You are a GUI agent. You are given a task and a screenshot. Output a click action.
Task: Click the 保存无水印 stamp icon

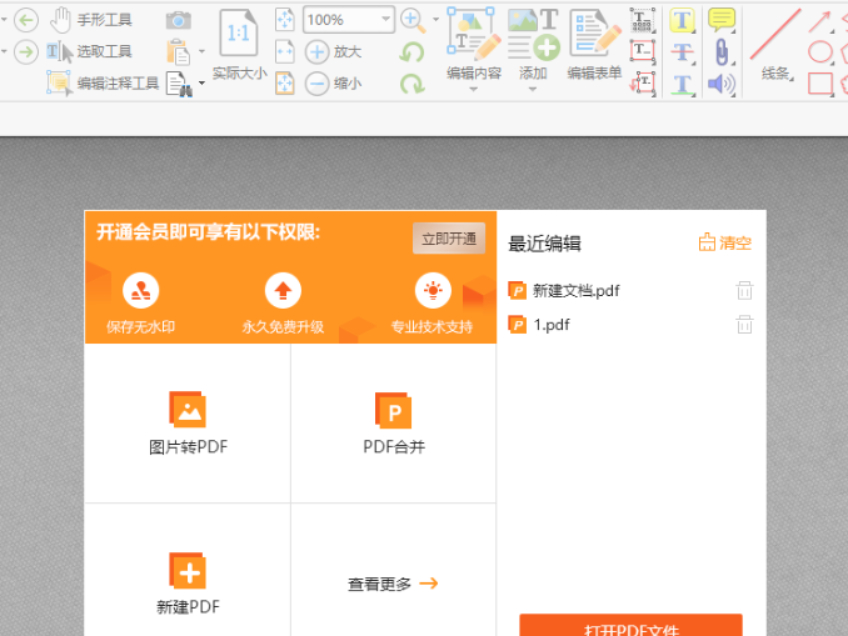tap(141, 290)
